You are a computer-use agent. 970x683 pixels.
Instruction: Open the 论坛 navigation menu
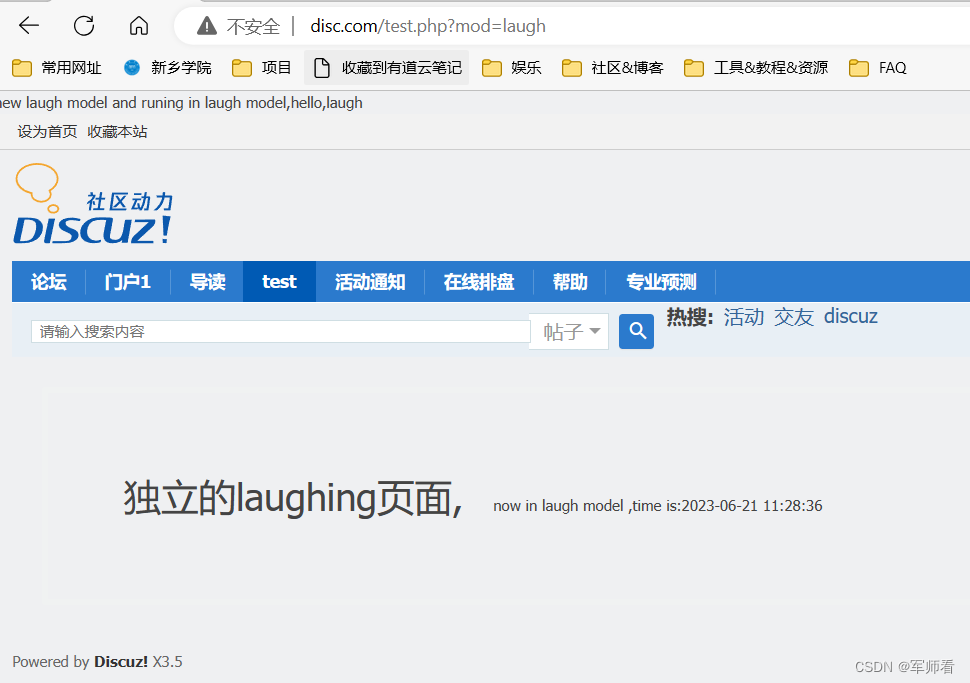(48, 281)
